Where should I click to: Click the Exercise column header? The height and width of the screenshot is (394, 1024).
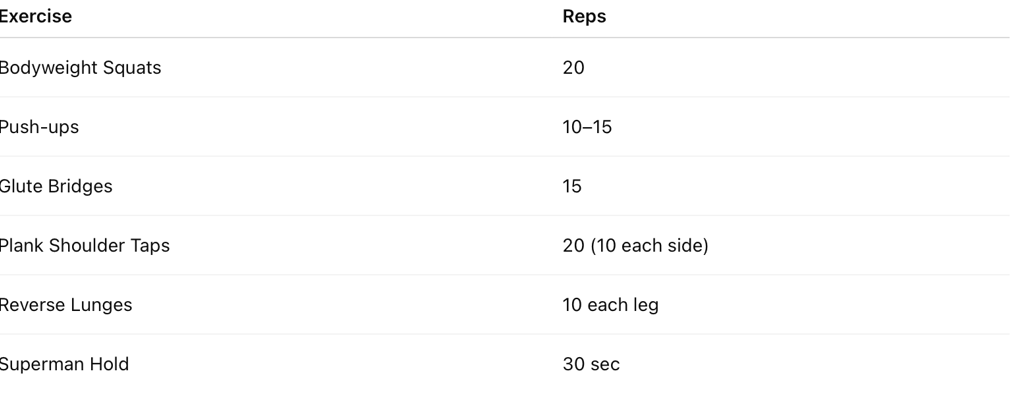click(35, 16)
